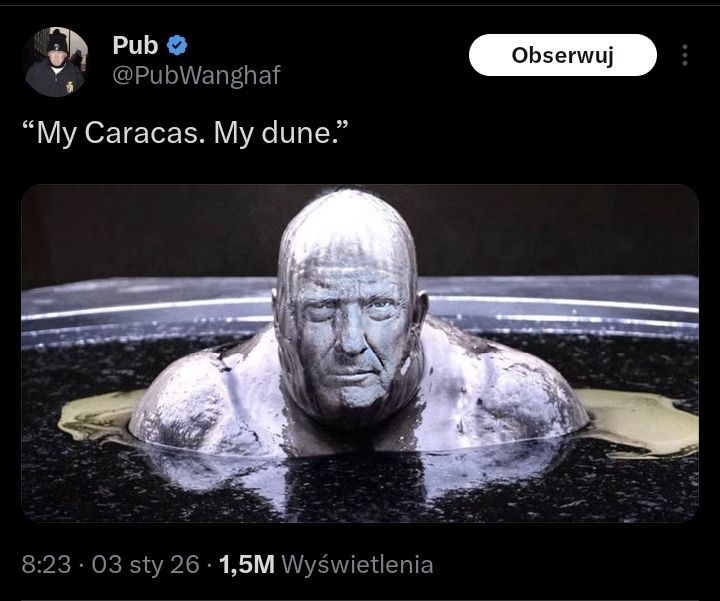This screenshot has width=720, height=601.
Task: Open the attached tweet image
Action: pyautogui.click(x=360, y=353)
